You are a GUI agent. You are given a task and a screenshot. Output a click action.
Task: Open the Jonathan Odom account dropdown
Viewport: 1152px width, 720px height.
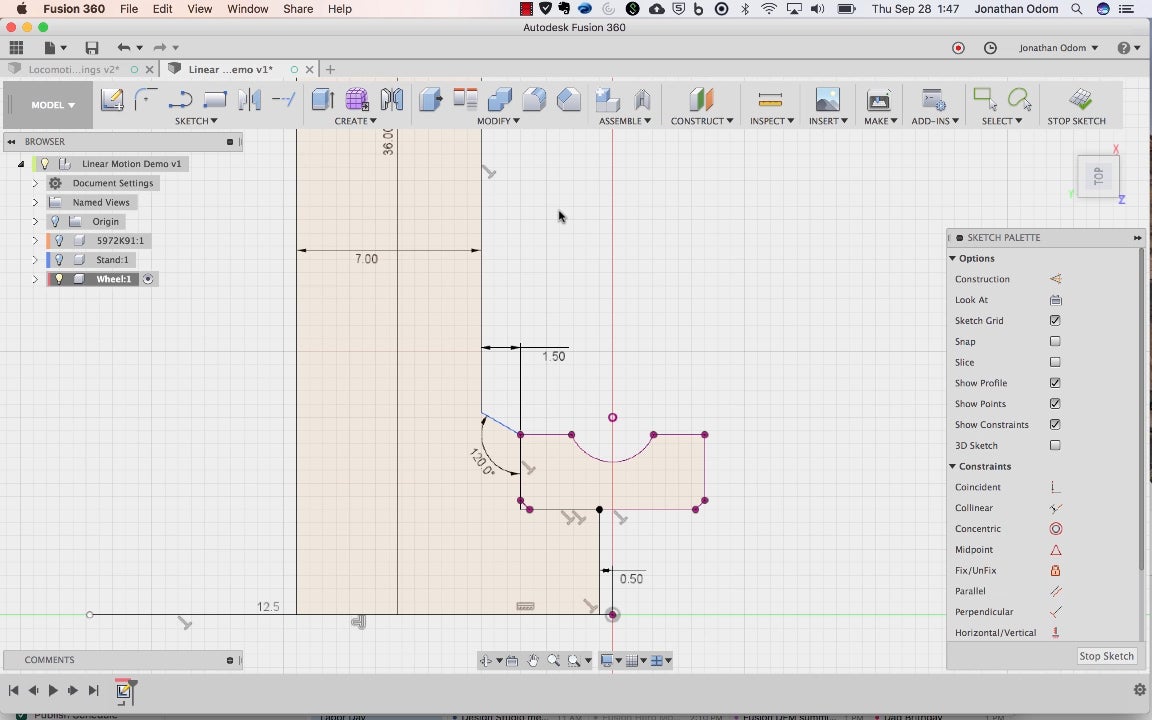1059,48
